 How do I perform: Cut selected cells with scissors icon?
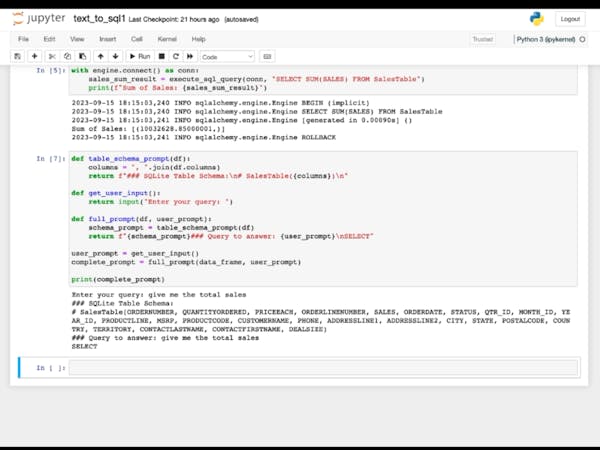pos(52,57)
